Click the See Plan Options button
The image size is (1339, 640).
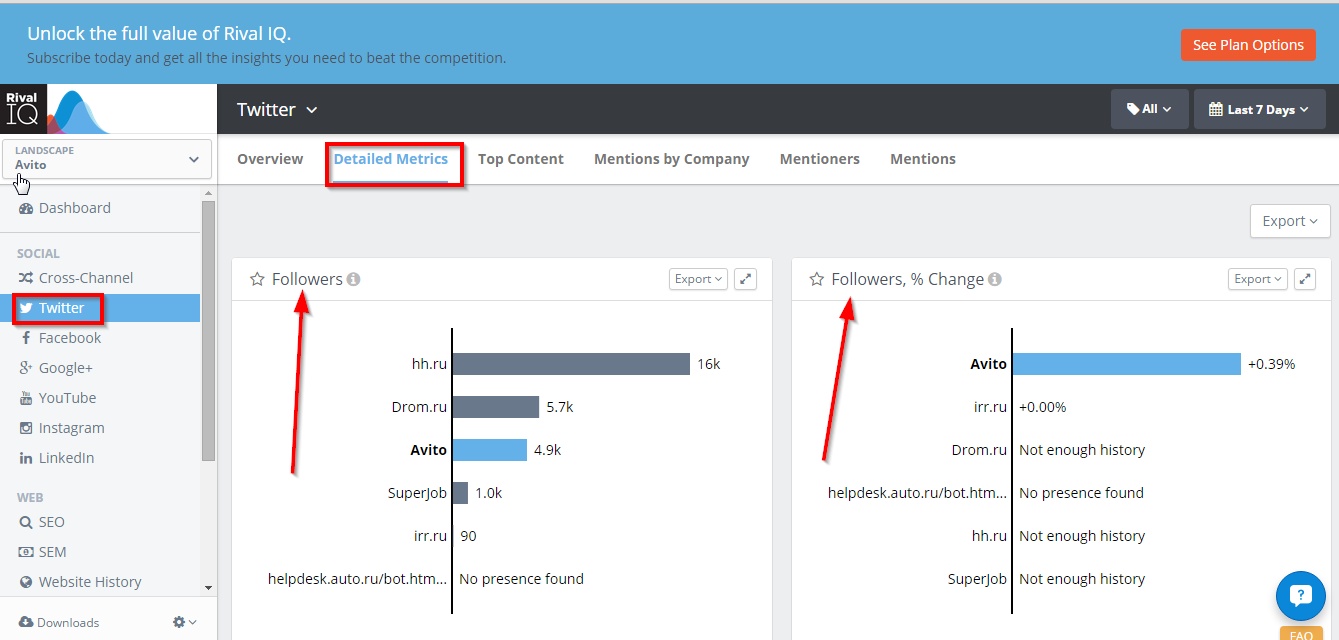[1248, 45]
